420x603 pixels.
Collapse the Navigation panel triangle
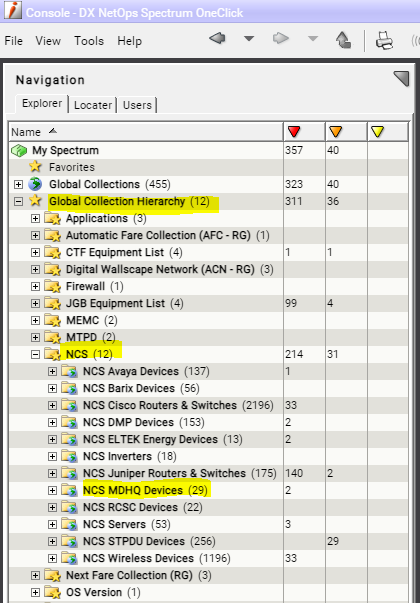pos(402,78)
